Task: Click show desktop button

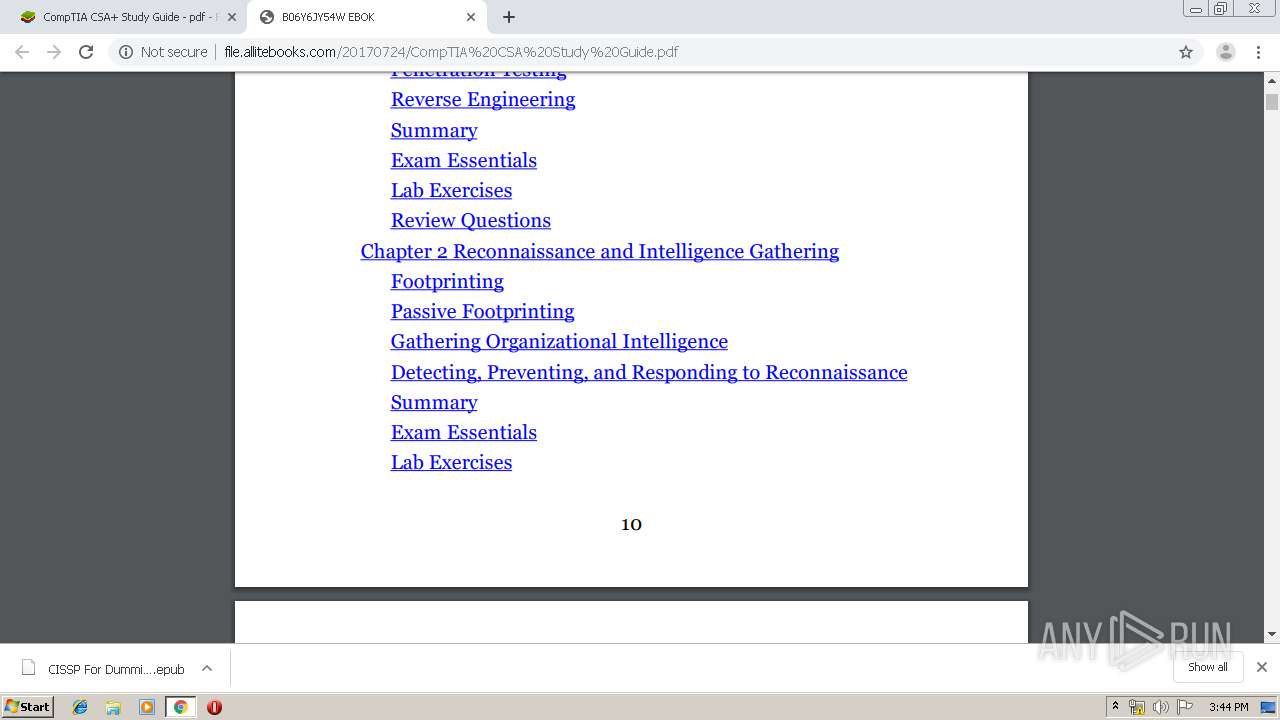Action: (1270, 707)
